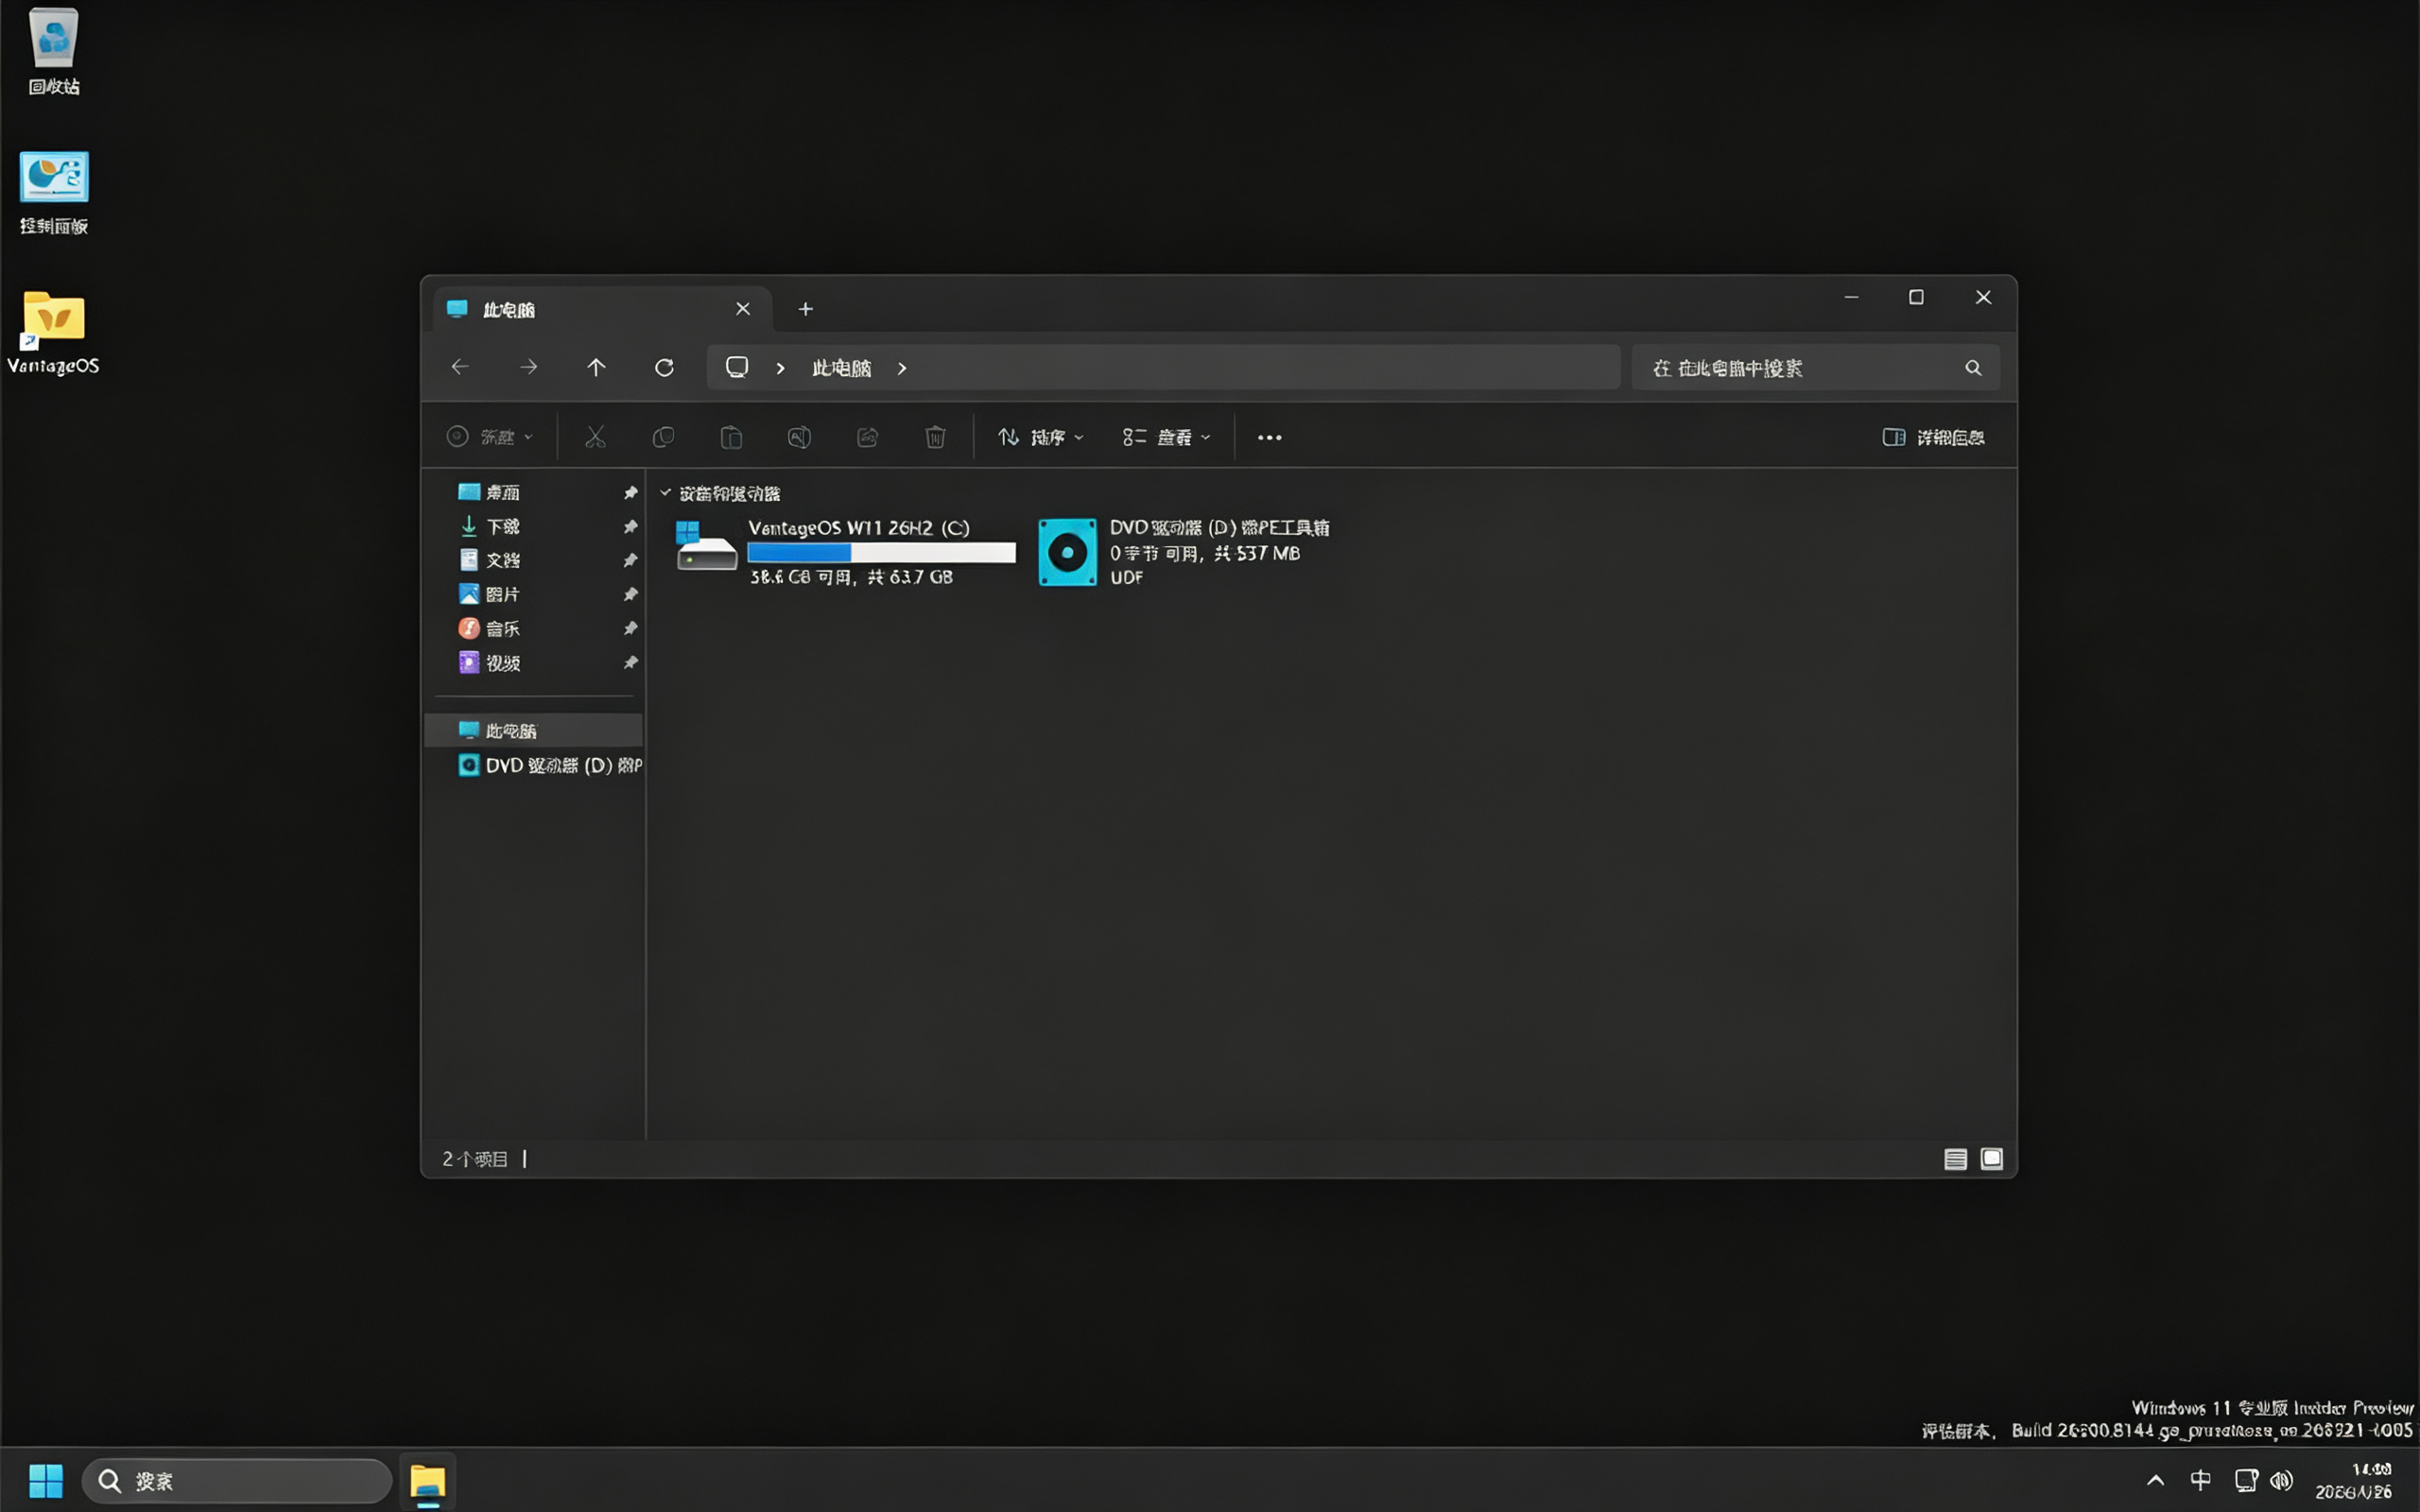Toggle the 详细信息 details pane
Image resolution: width=2420 pixels, height=1512 pixels.
coord(1933,437)
